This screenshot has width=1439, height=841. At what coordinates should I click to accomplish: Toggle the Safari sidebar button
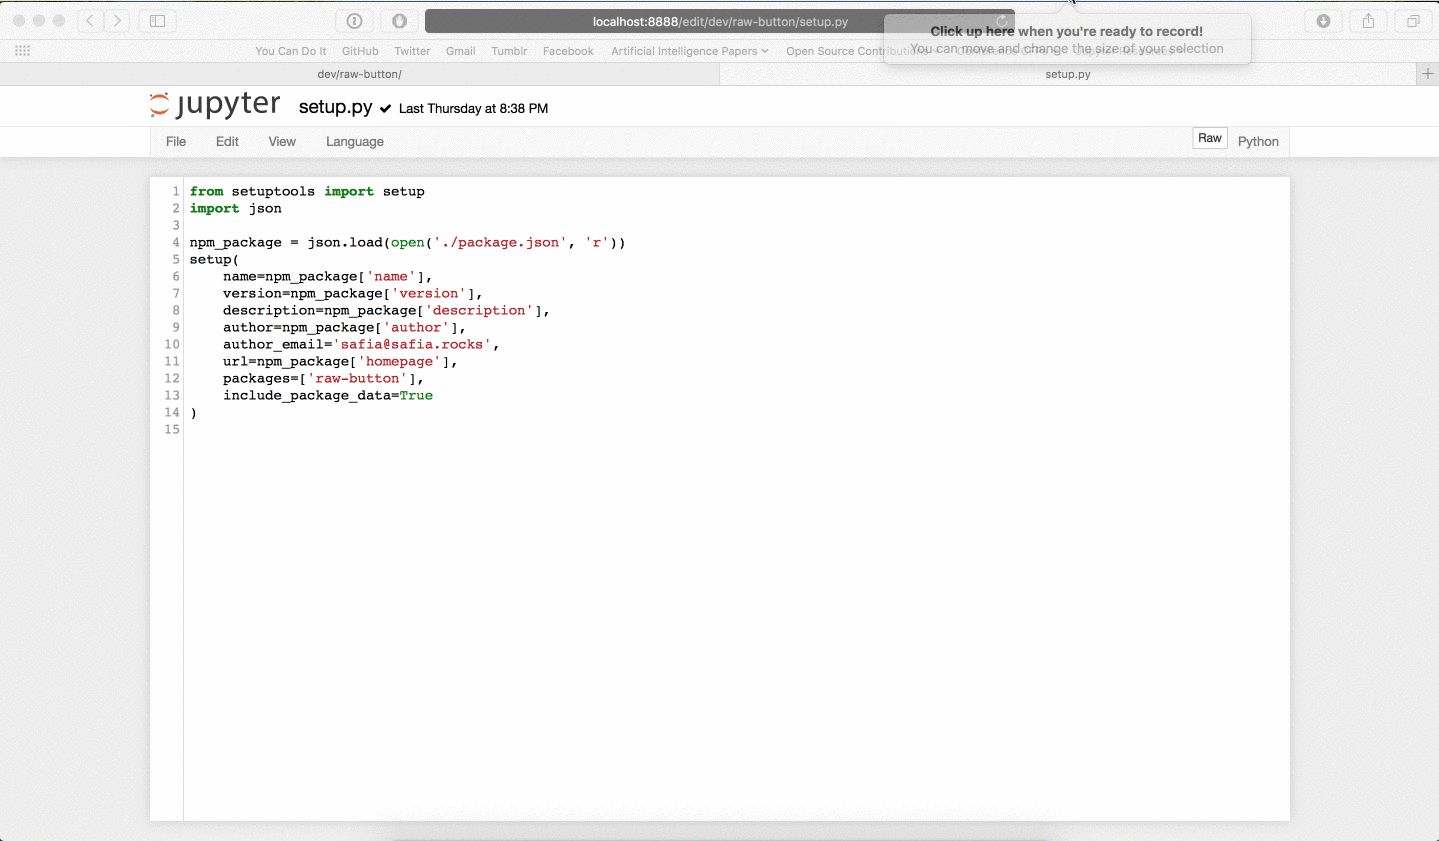[x=158, y=21]
